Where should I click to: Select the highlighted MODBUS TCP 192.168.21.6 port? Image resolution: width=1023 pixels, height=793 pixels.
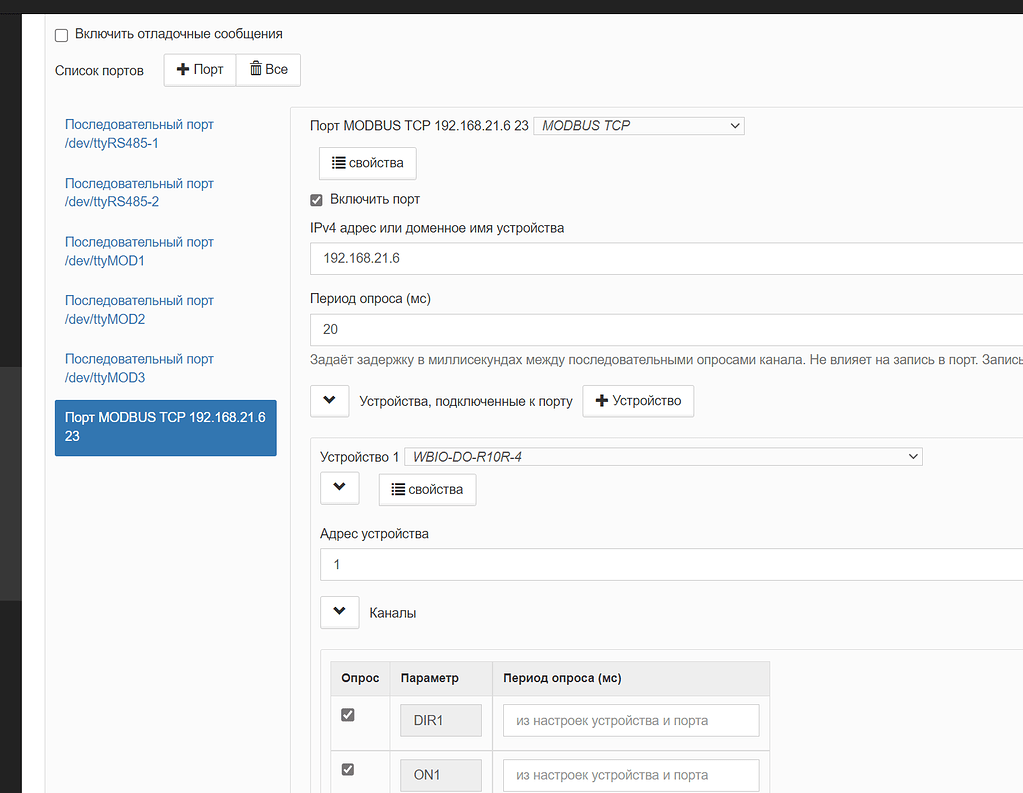(165, 425)
